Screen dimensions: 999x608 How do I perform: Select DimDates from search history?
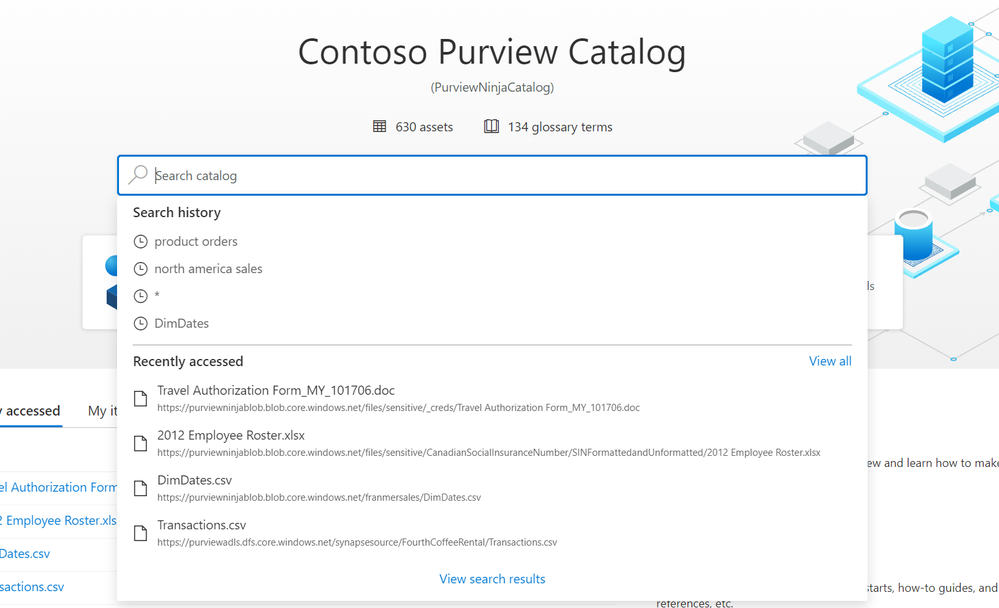[x=182, y=324]
